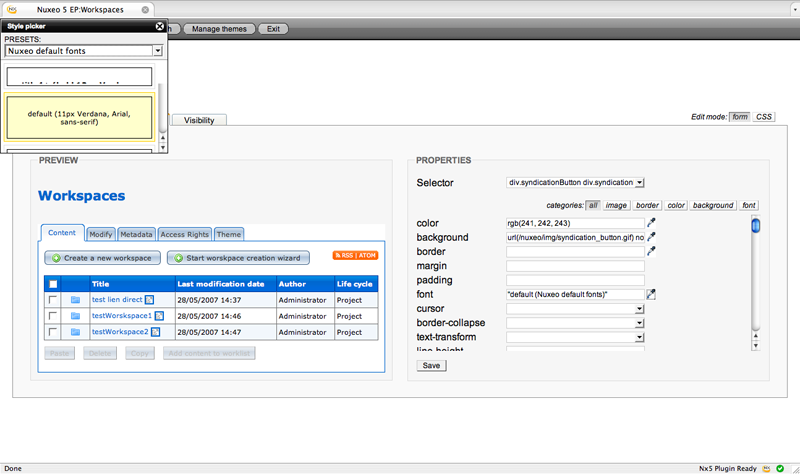
Task: Click the icon next to testWorskspace1
Action: 159,316
